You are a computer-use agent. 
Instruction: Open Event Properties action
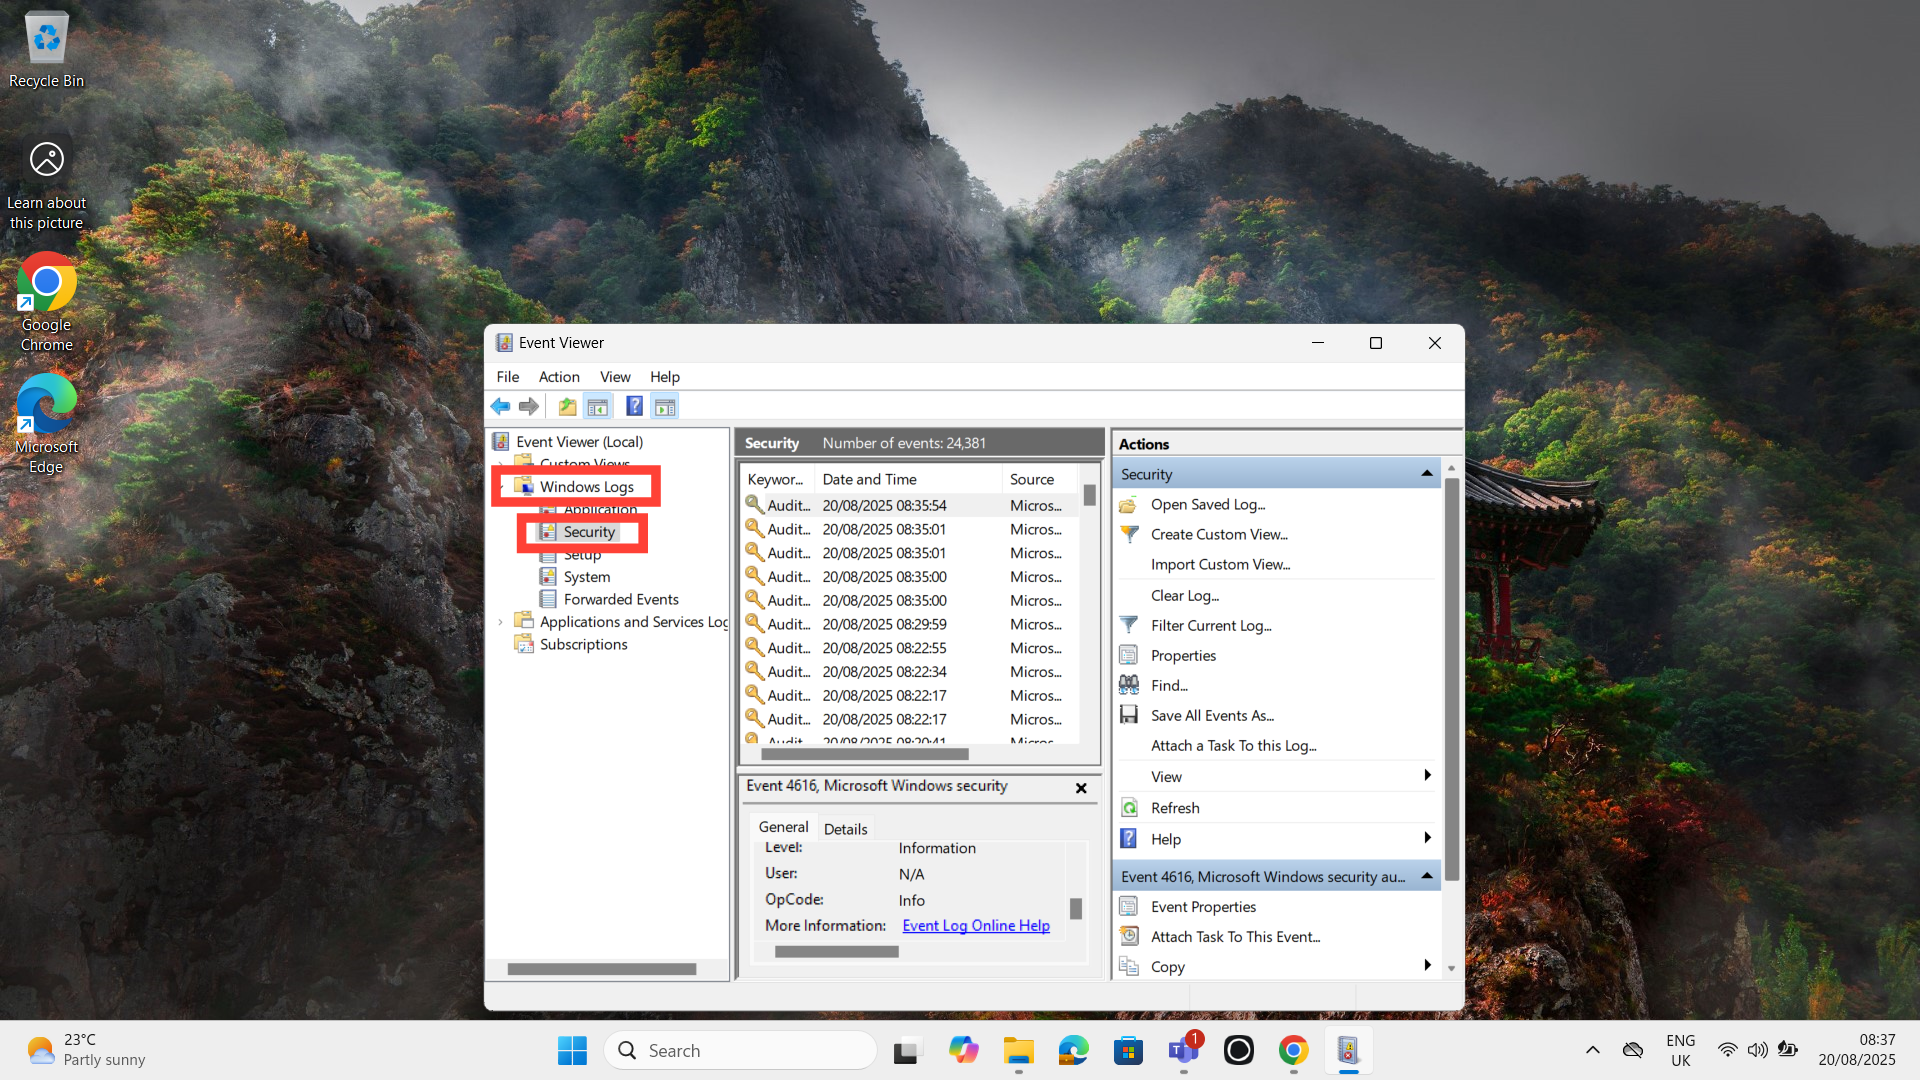coord(1203,907)
